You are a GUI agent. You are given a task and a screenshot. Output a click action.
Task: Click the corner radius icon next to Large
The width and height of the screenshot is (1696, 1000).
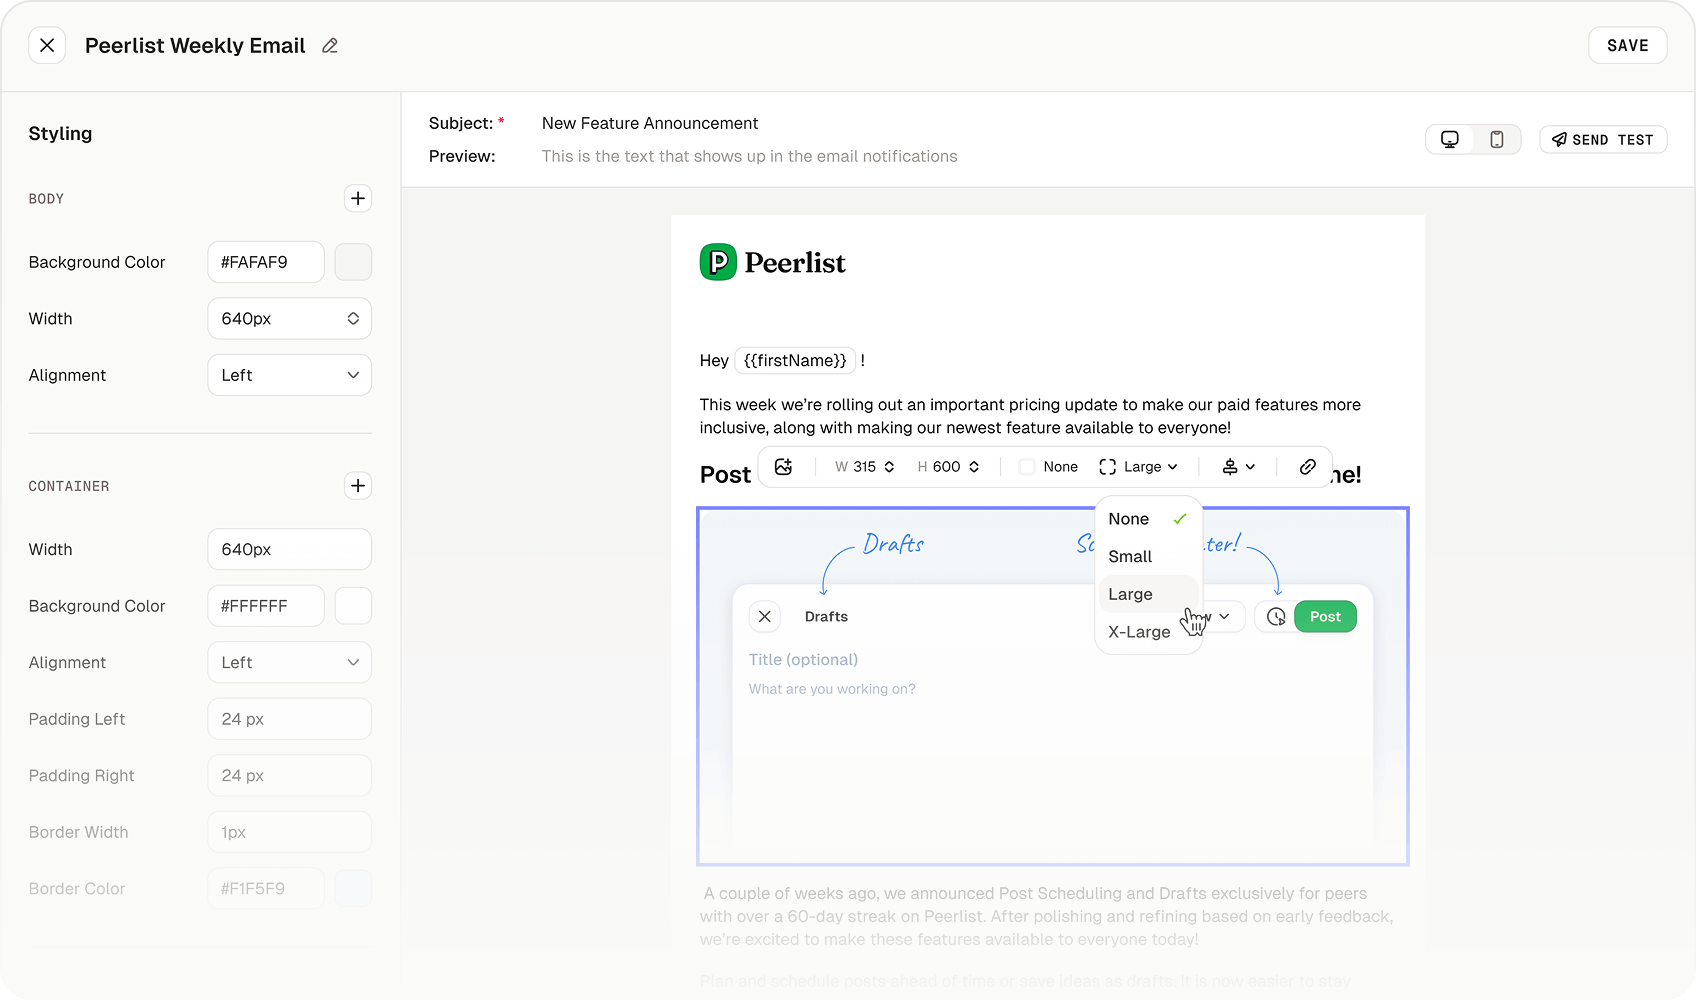(x=1106, y=466)
